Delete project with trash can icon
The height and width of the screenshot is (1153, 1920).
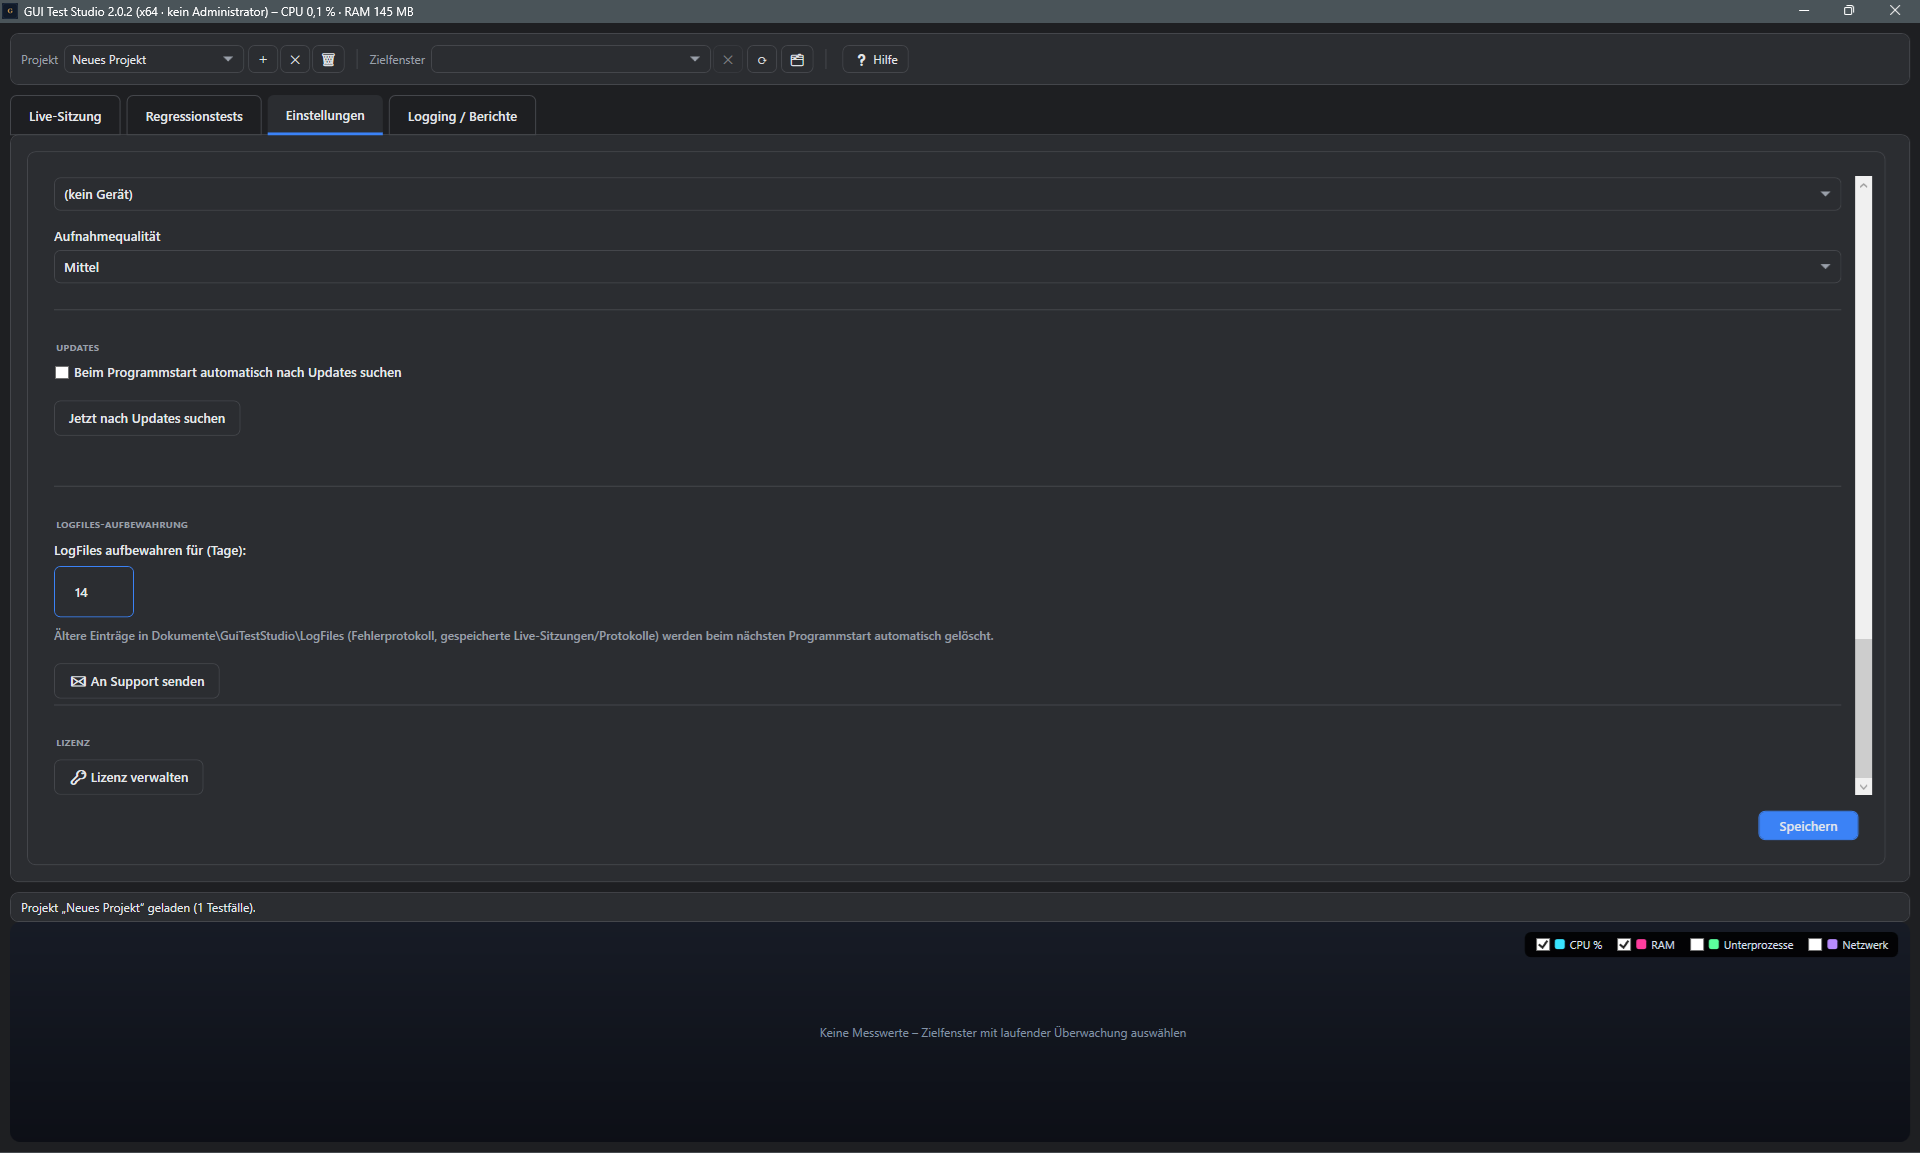(328, 60)
